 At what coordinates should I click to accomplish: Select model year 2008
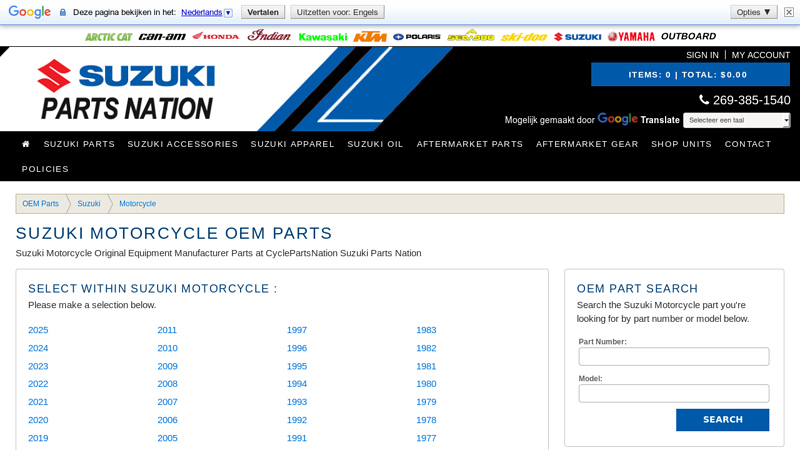(x=167, y=384)
